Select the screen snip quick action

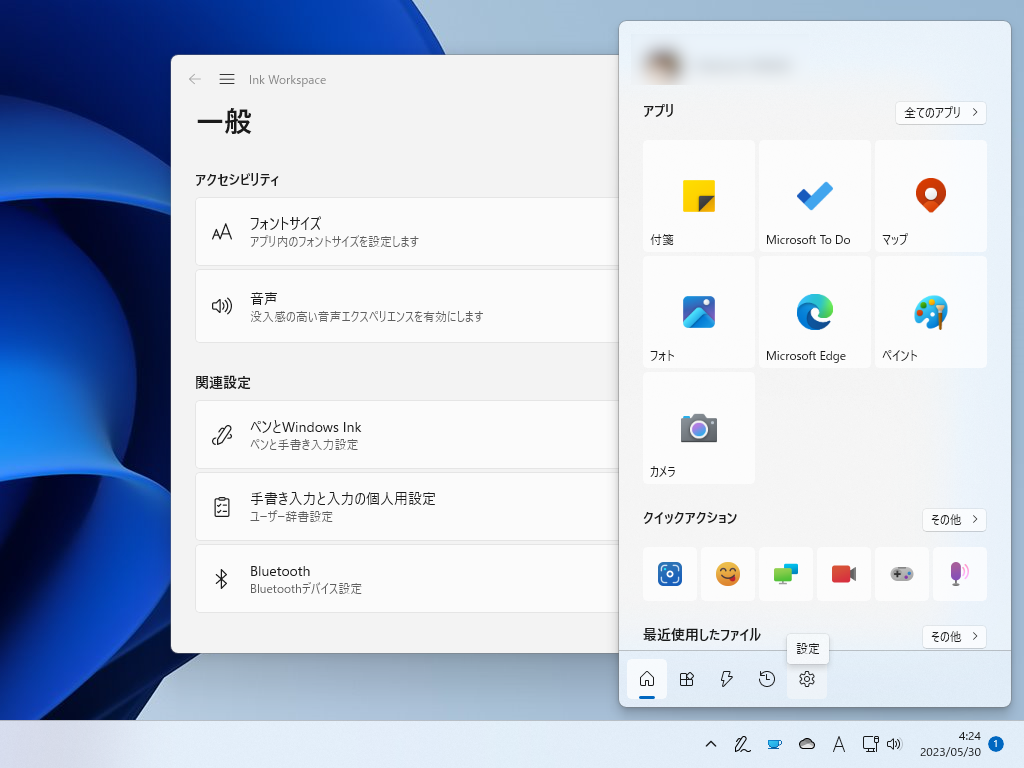click(x=669, y=574)
